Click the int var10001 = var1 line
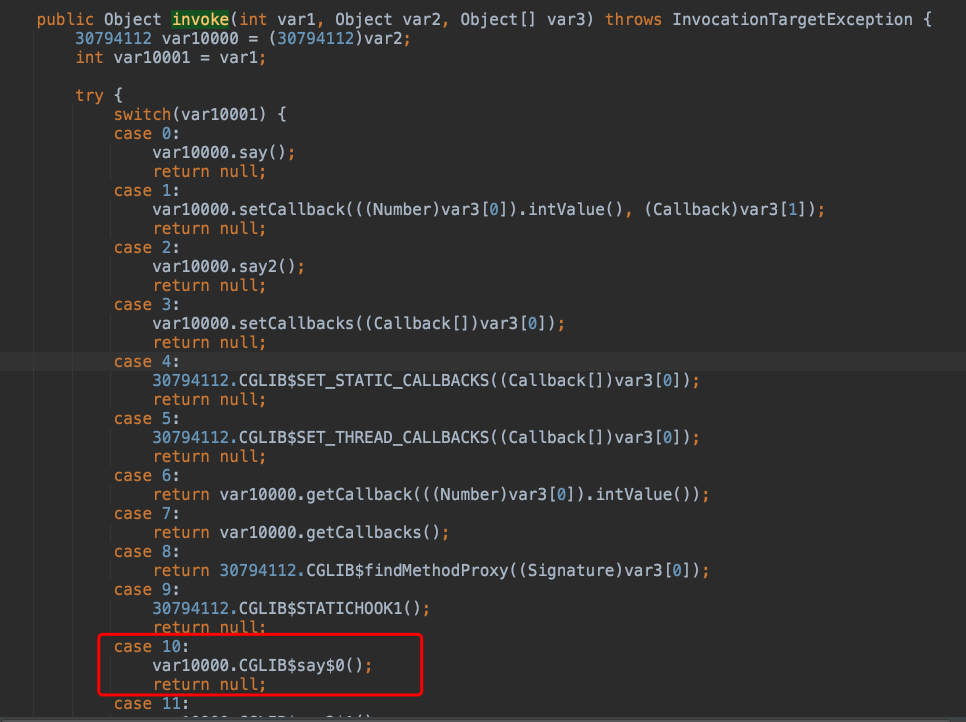The width and height of the screenshot is (966, 722). (171, 58)
